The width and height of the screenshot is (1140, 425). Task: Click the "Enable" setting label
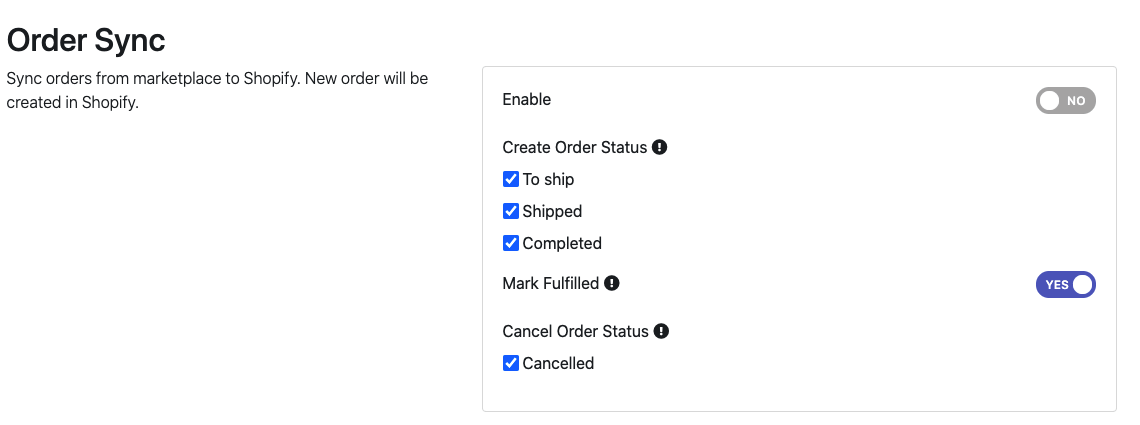pos(526,99)
